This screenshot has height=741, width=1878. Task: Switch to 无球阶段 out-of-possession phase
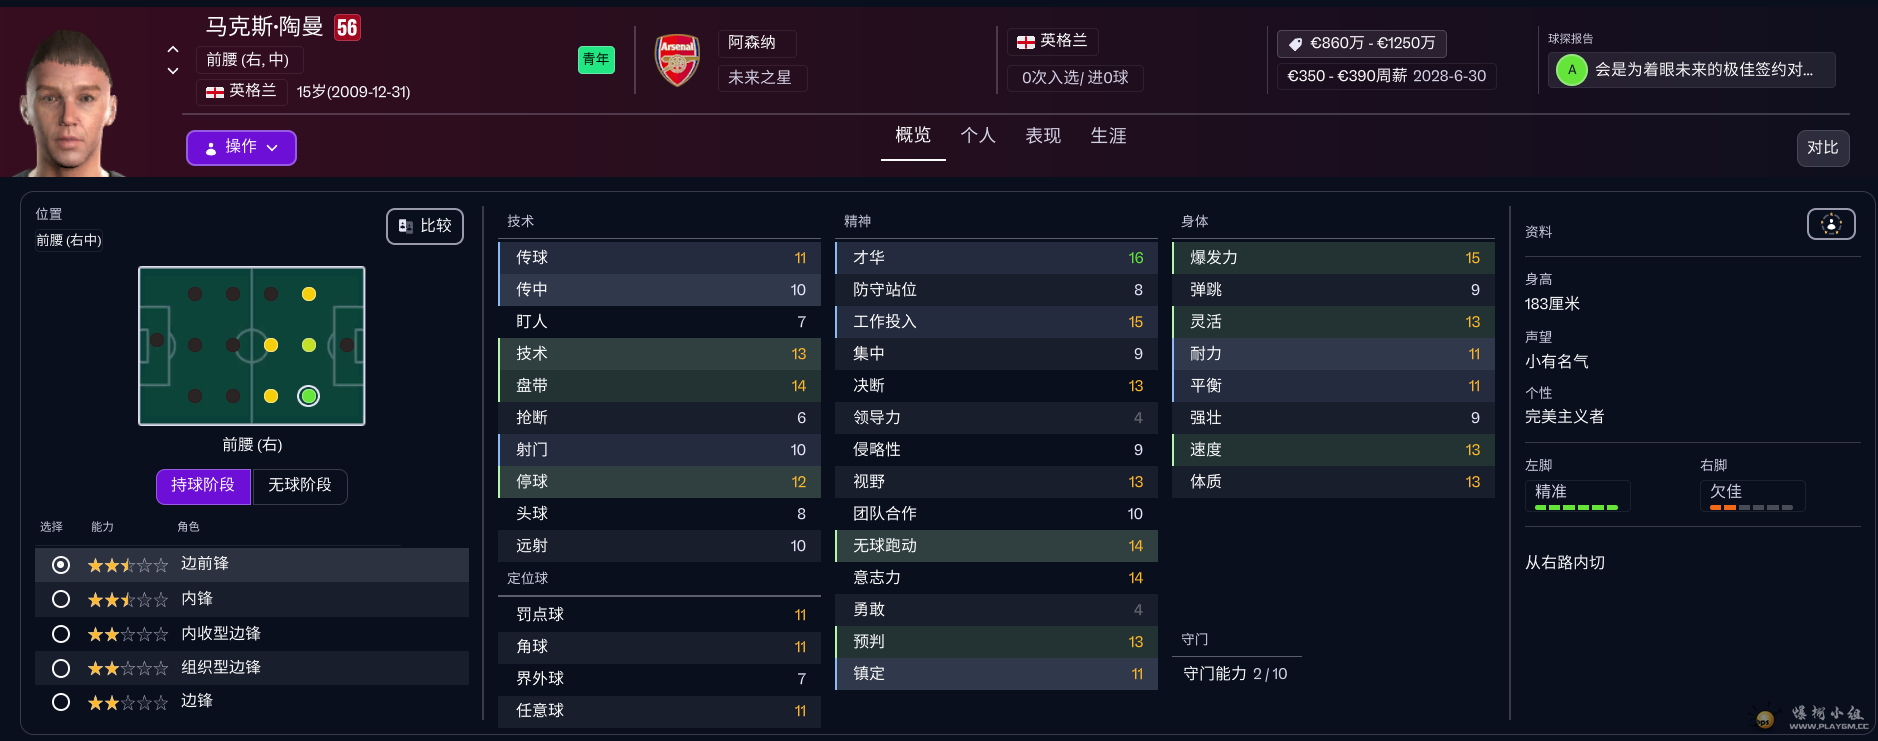(x=299, y=485)
